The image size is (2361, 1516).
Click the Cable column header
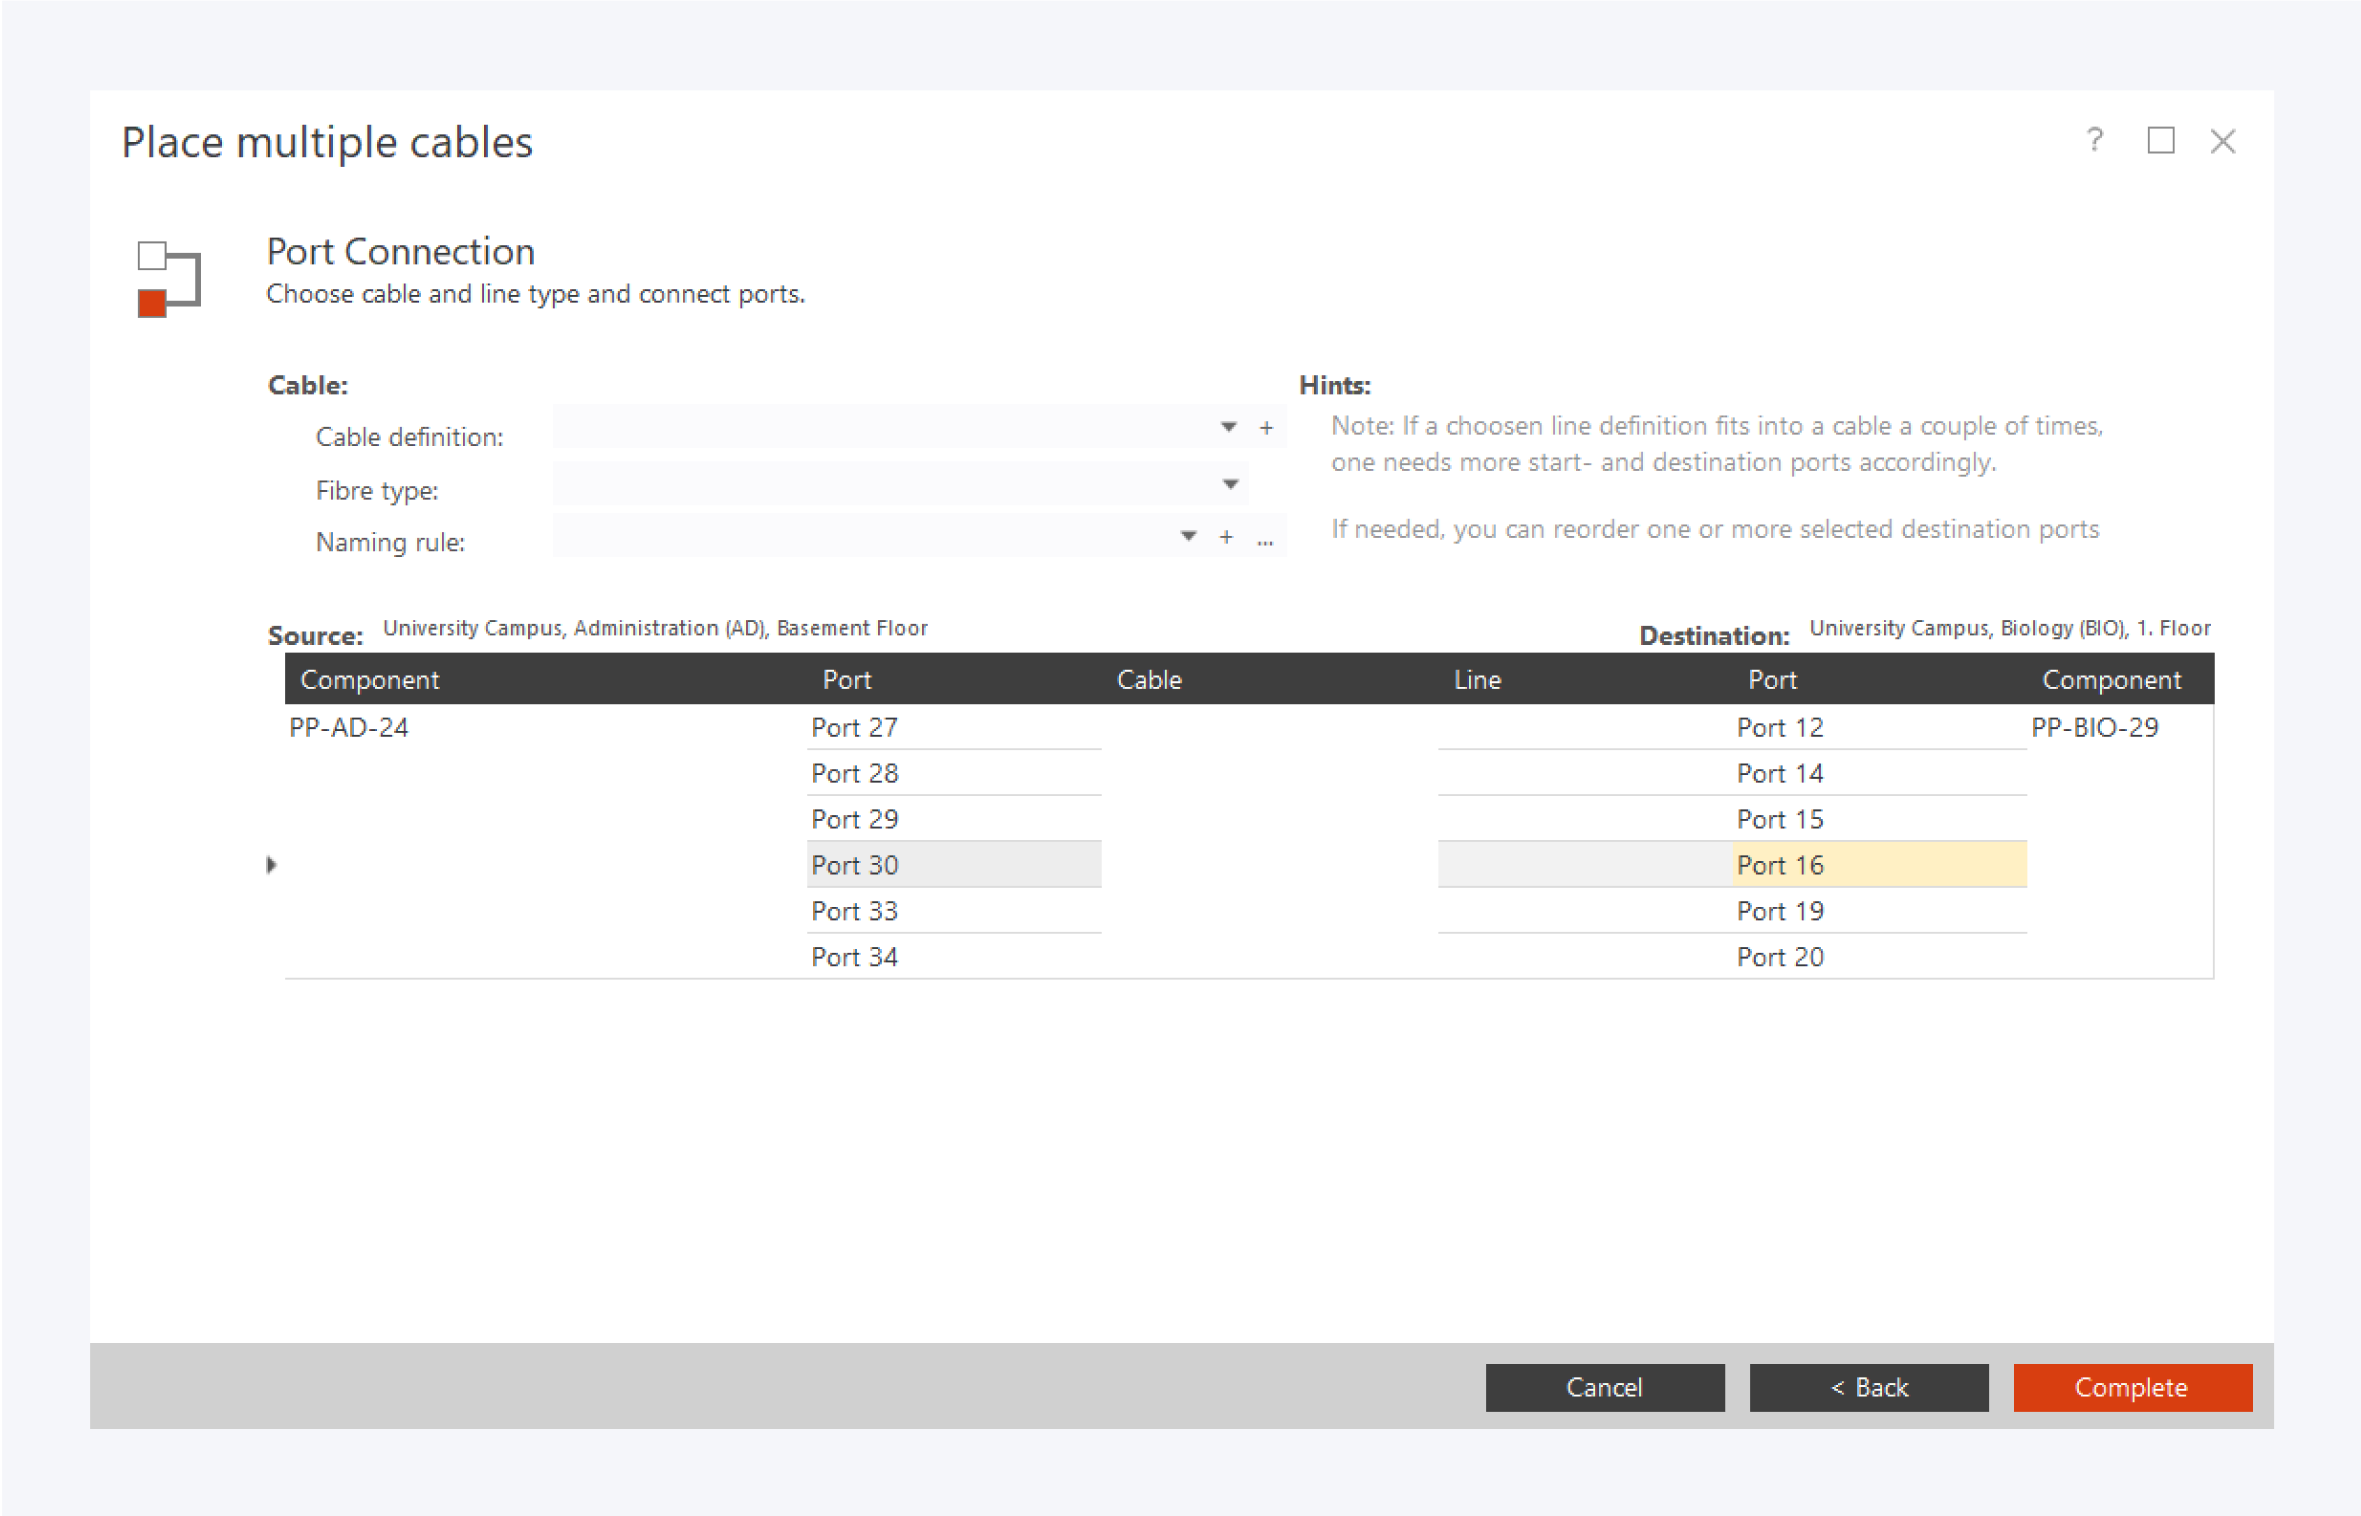pyautogui.click(x=1148, y=680)
